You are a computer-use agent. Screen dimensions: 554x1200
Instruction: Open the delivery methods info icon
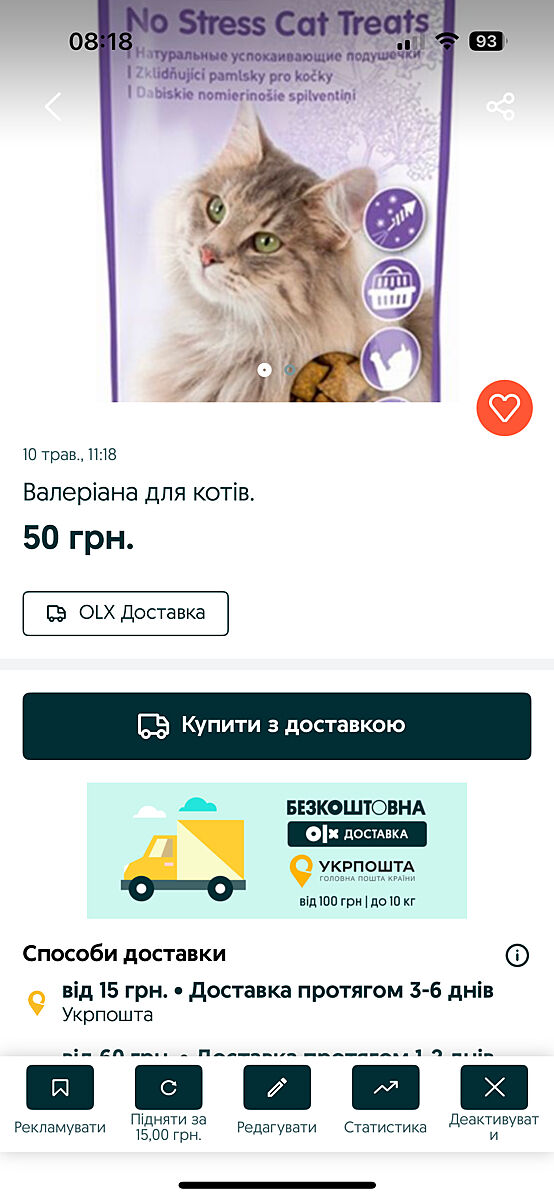(517, 955)
